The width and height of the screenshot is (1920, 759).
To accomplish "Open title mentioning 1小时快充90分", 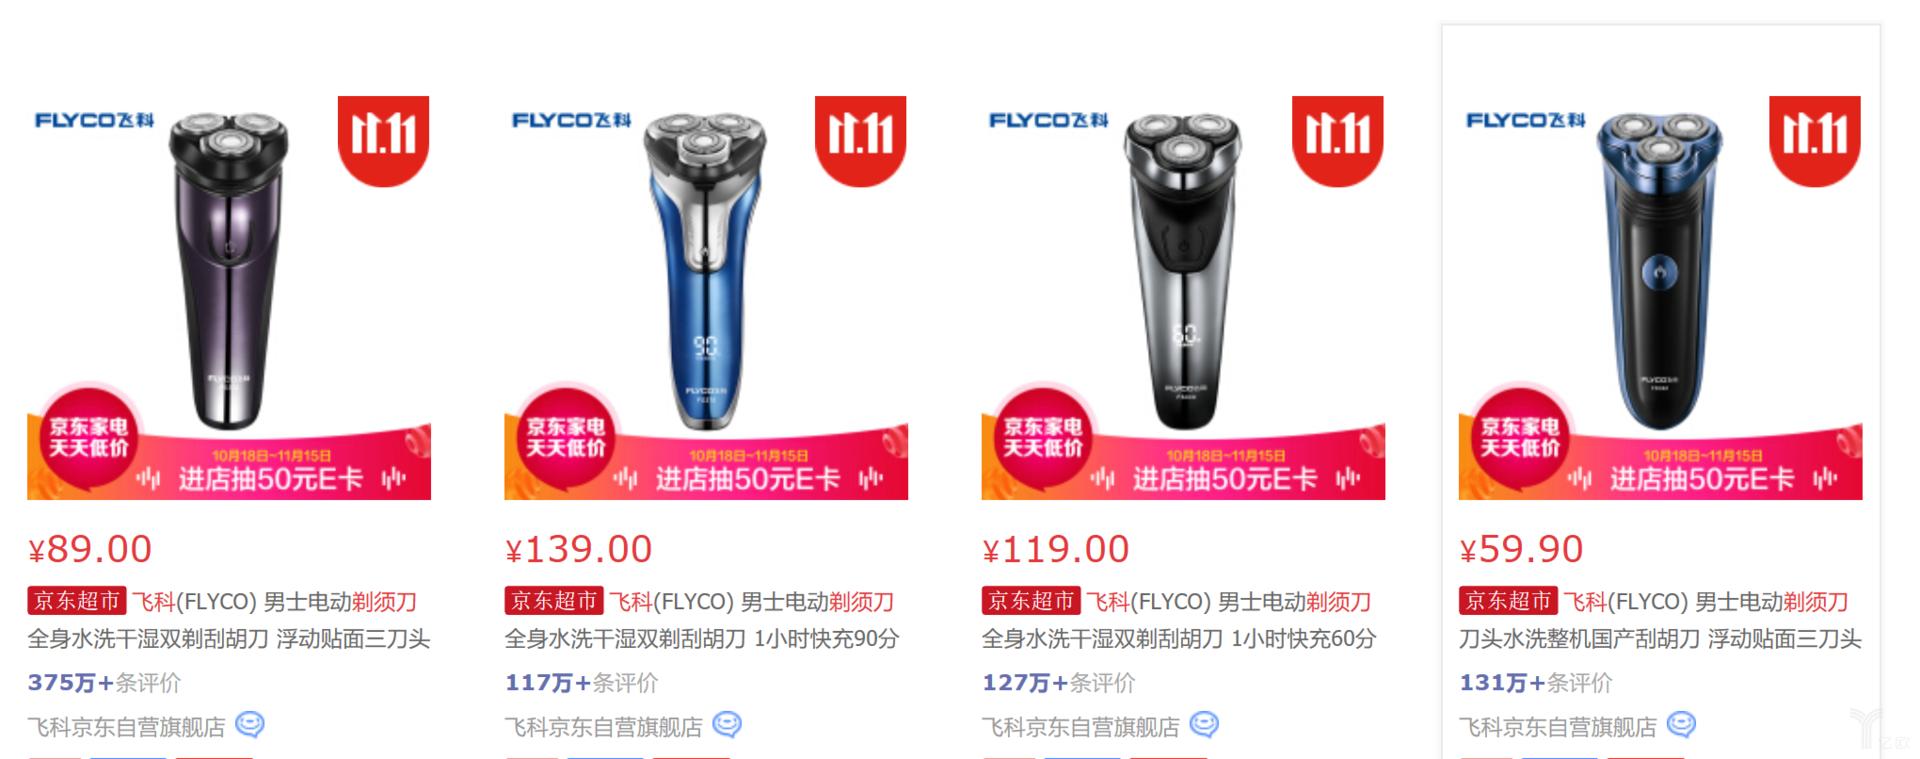I will click(702, 620).
